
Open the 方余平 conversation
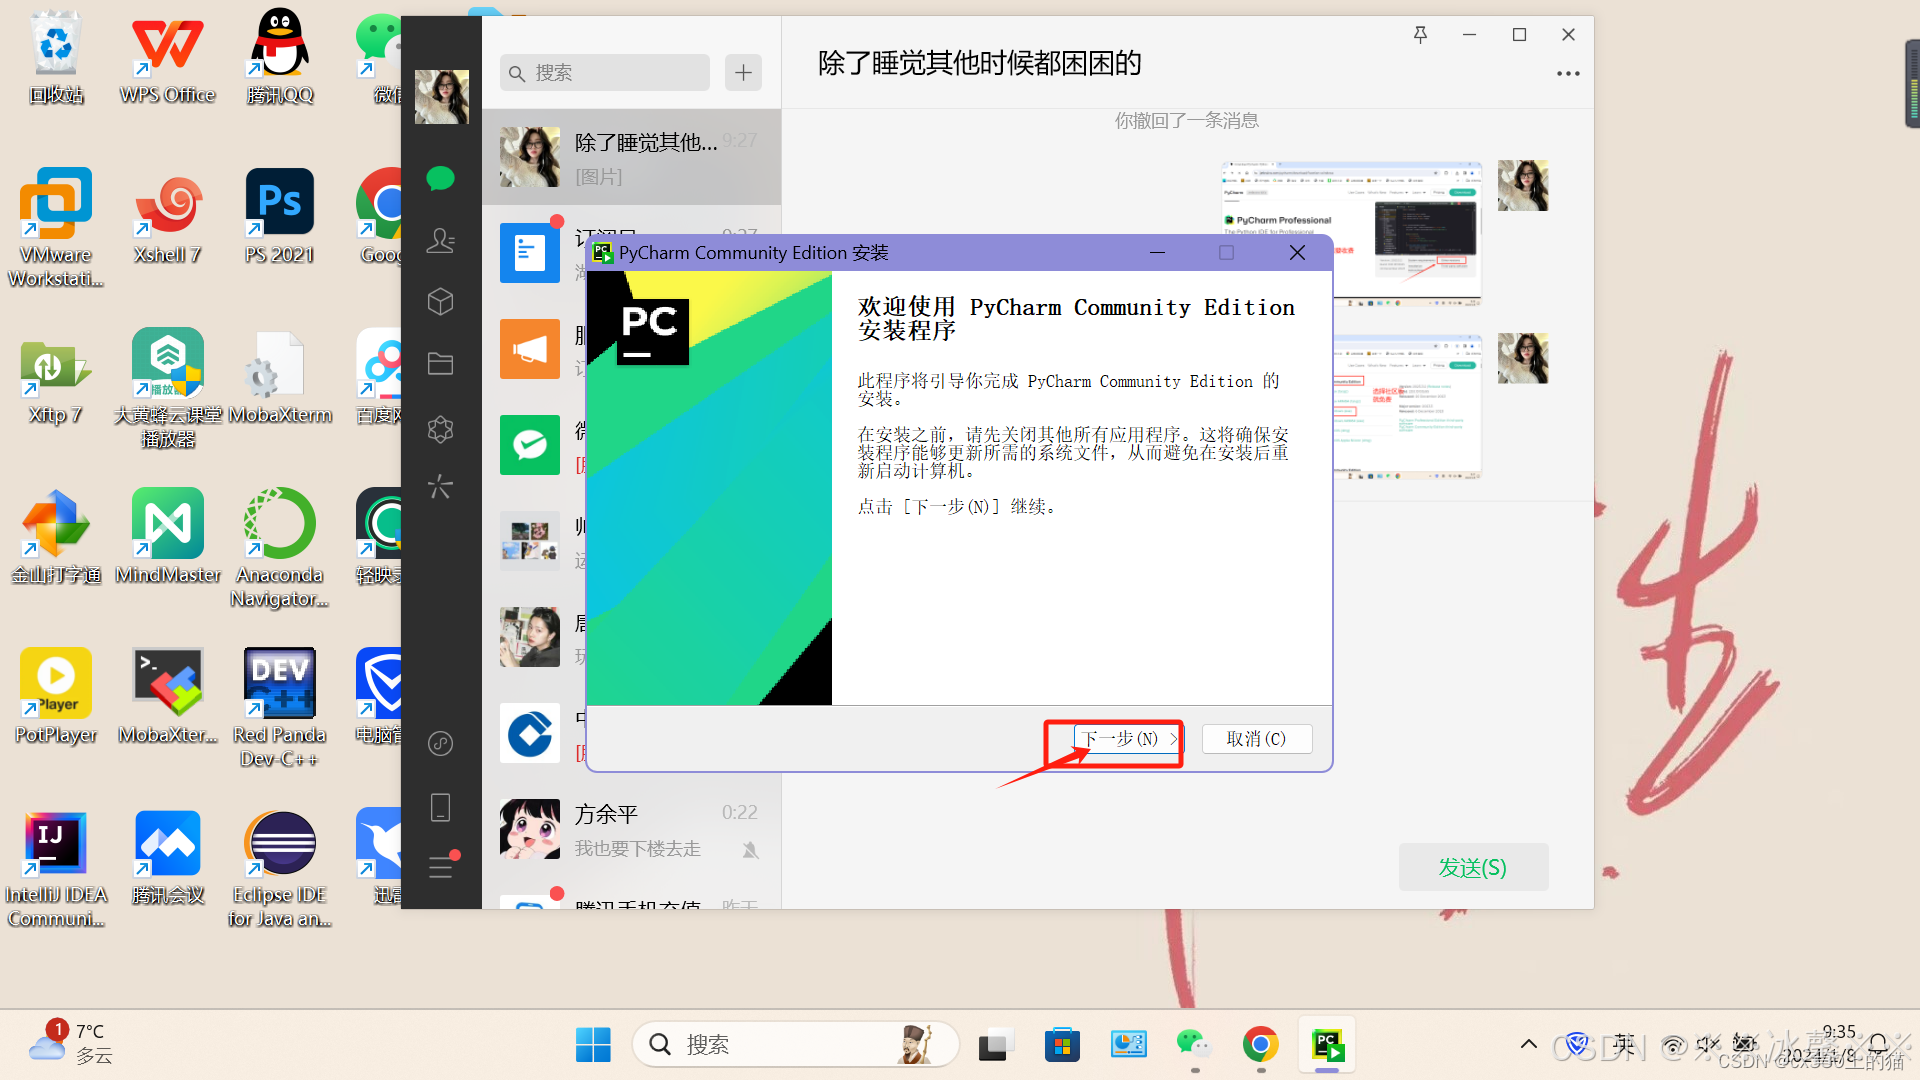630,830
